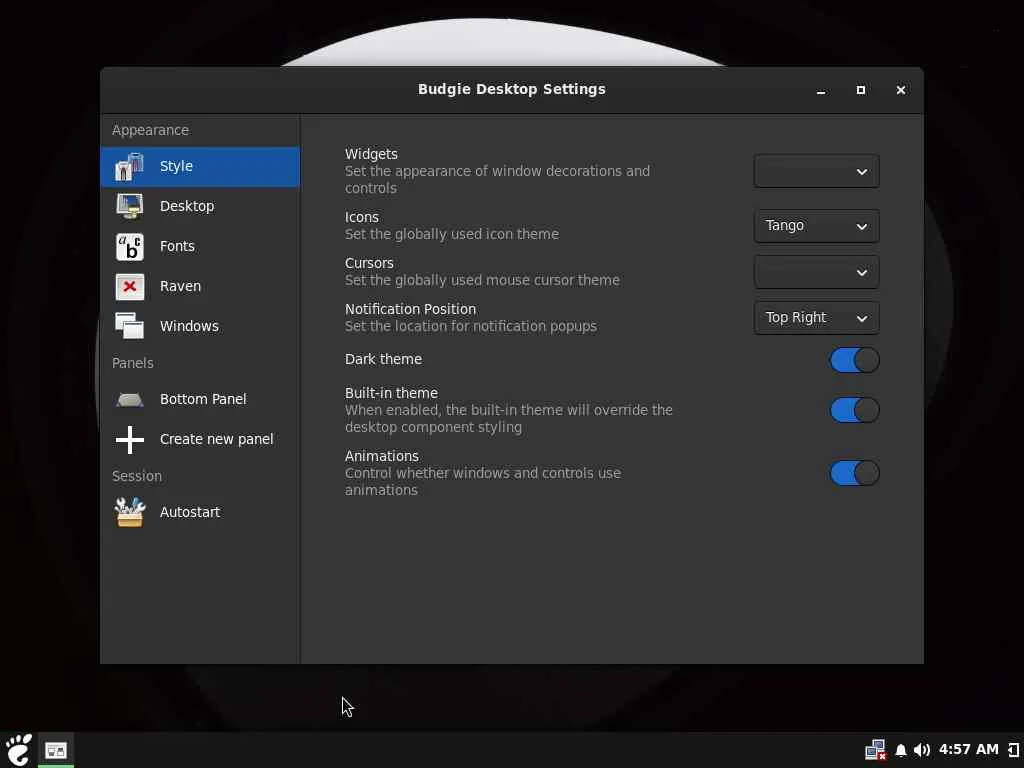The height and width of the screenshot is (768, 1024).
Task: Toggle the Animations switch
Action: 854,473
